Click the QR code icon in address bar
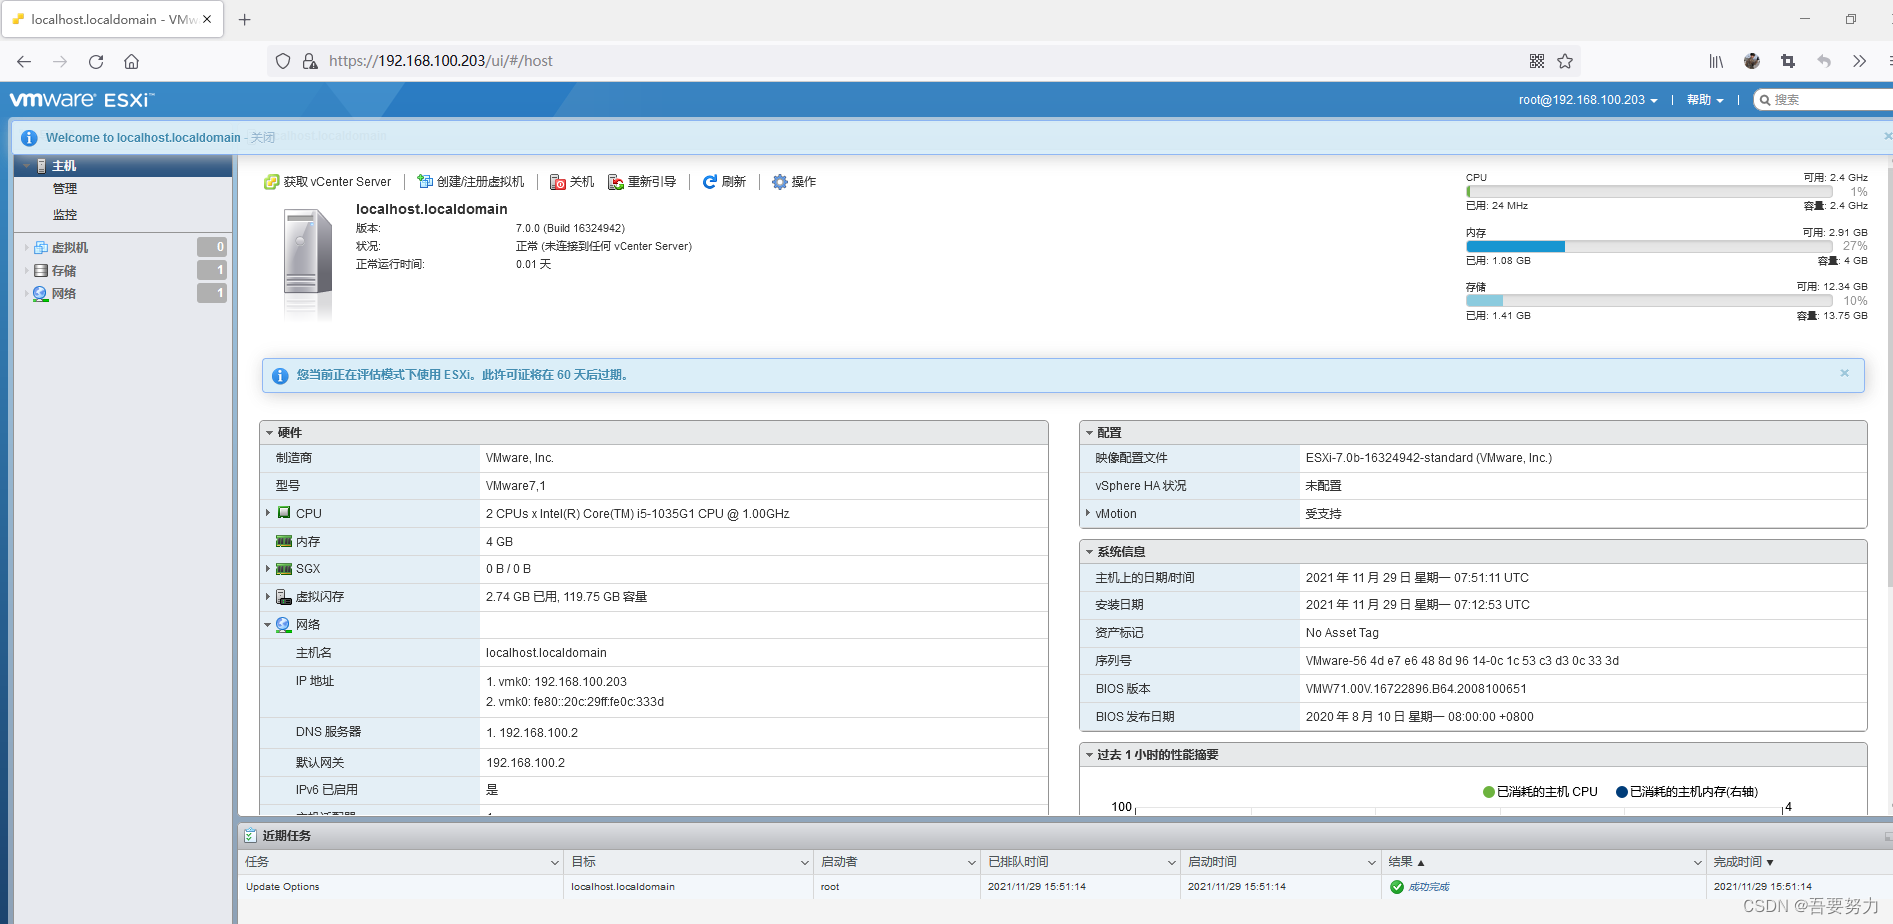This screenshot has width=1893, height=924. coord(1537,61)
